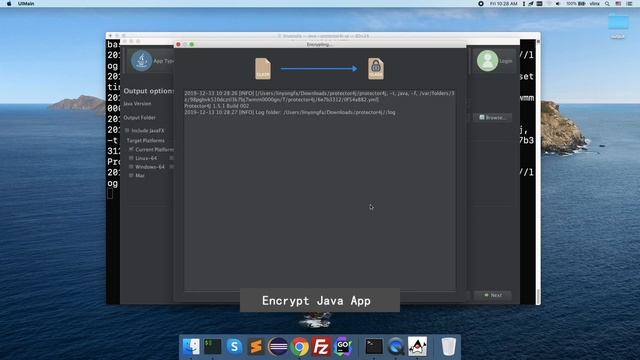Open the Trash in the dock
The height and width of the screenshot is (360, 640).
click(x=449, y=347)
